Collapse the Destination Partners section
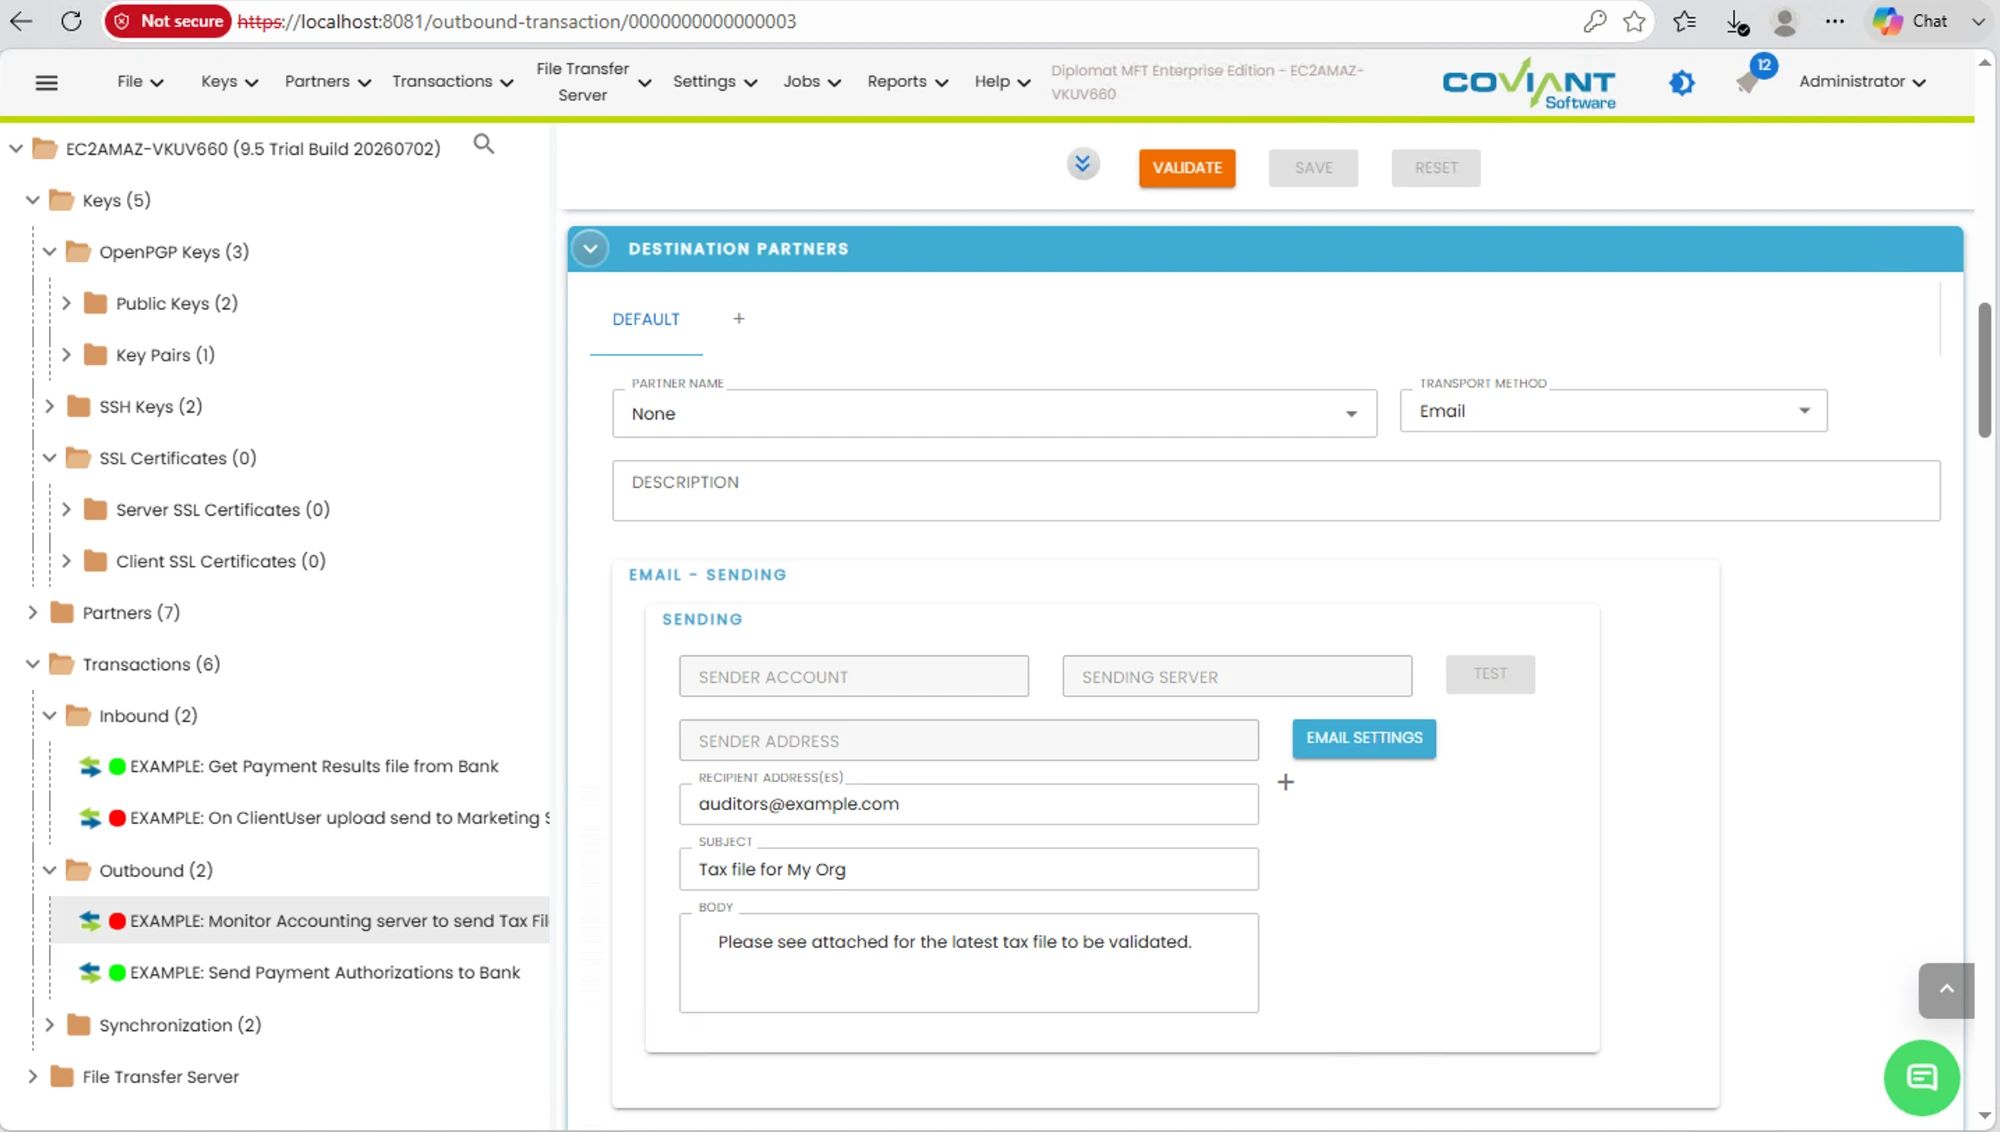The height and width of the screenshot is (1132, 2000). pos(590,249)
